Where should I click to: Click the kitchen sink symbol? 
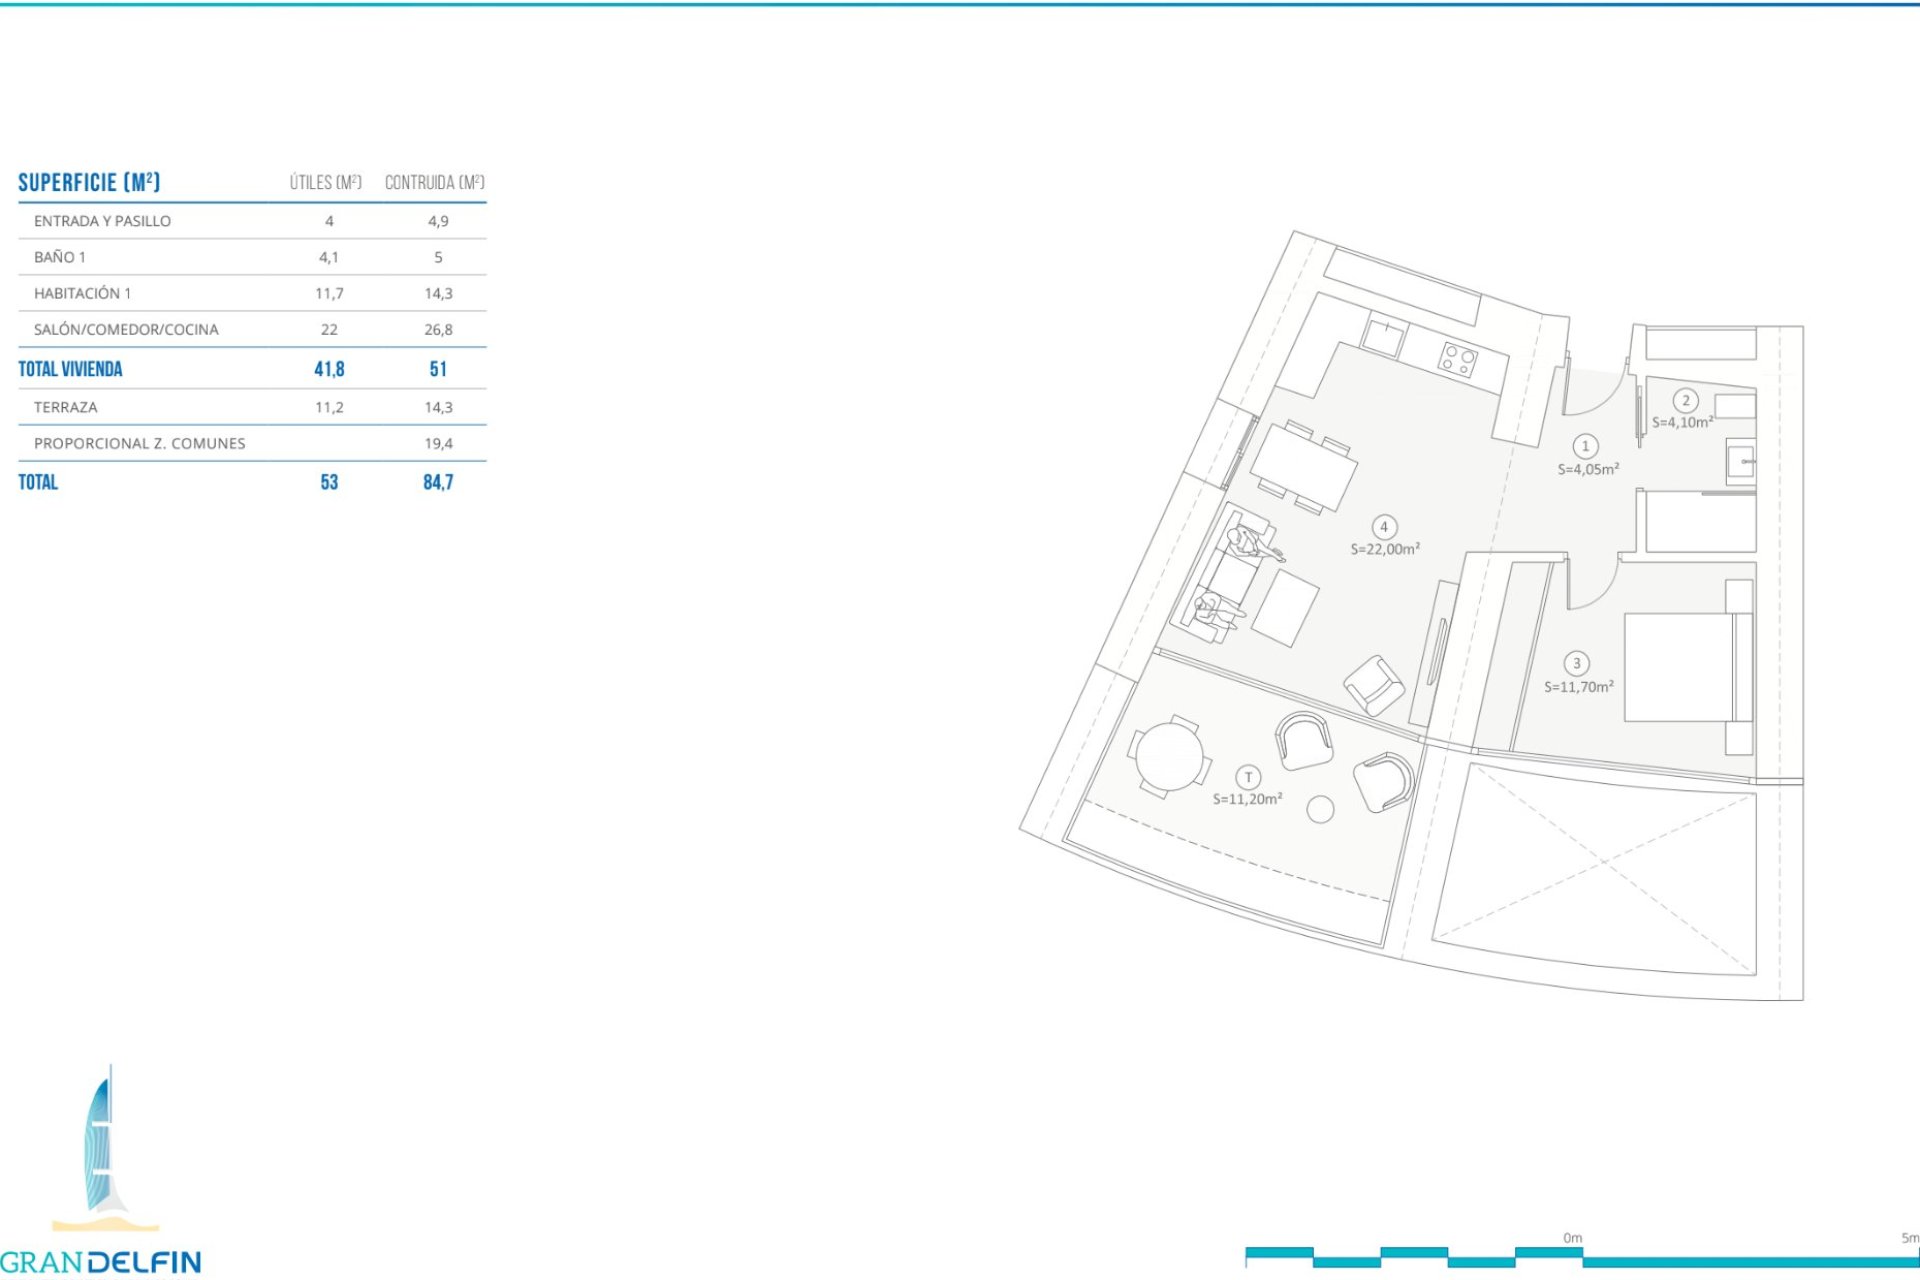[1385, 336]
